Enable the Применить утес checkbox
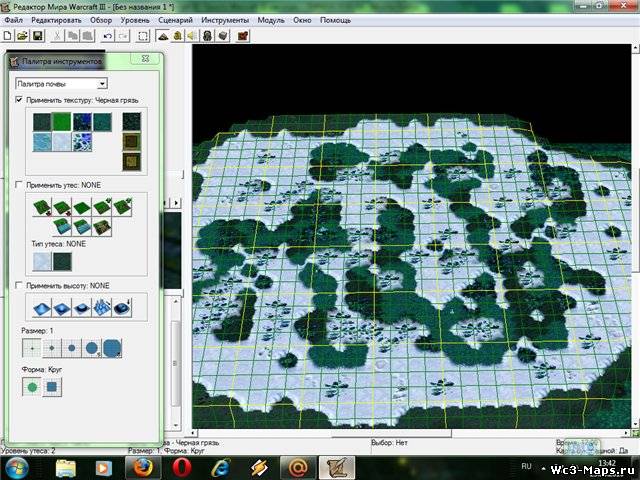The width and height of the screenshot is (640, 480). click(19, 185)
